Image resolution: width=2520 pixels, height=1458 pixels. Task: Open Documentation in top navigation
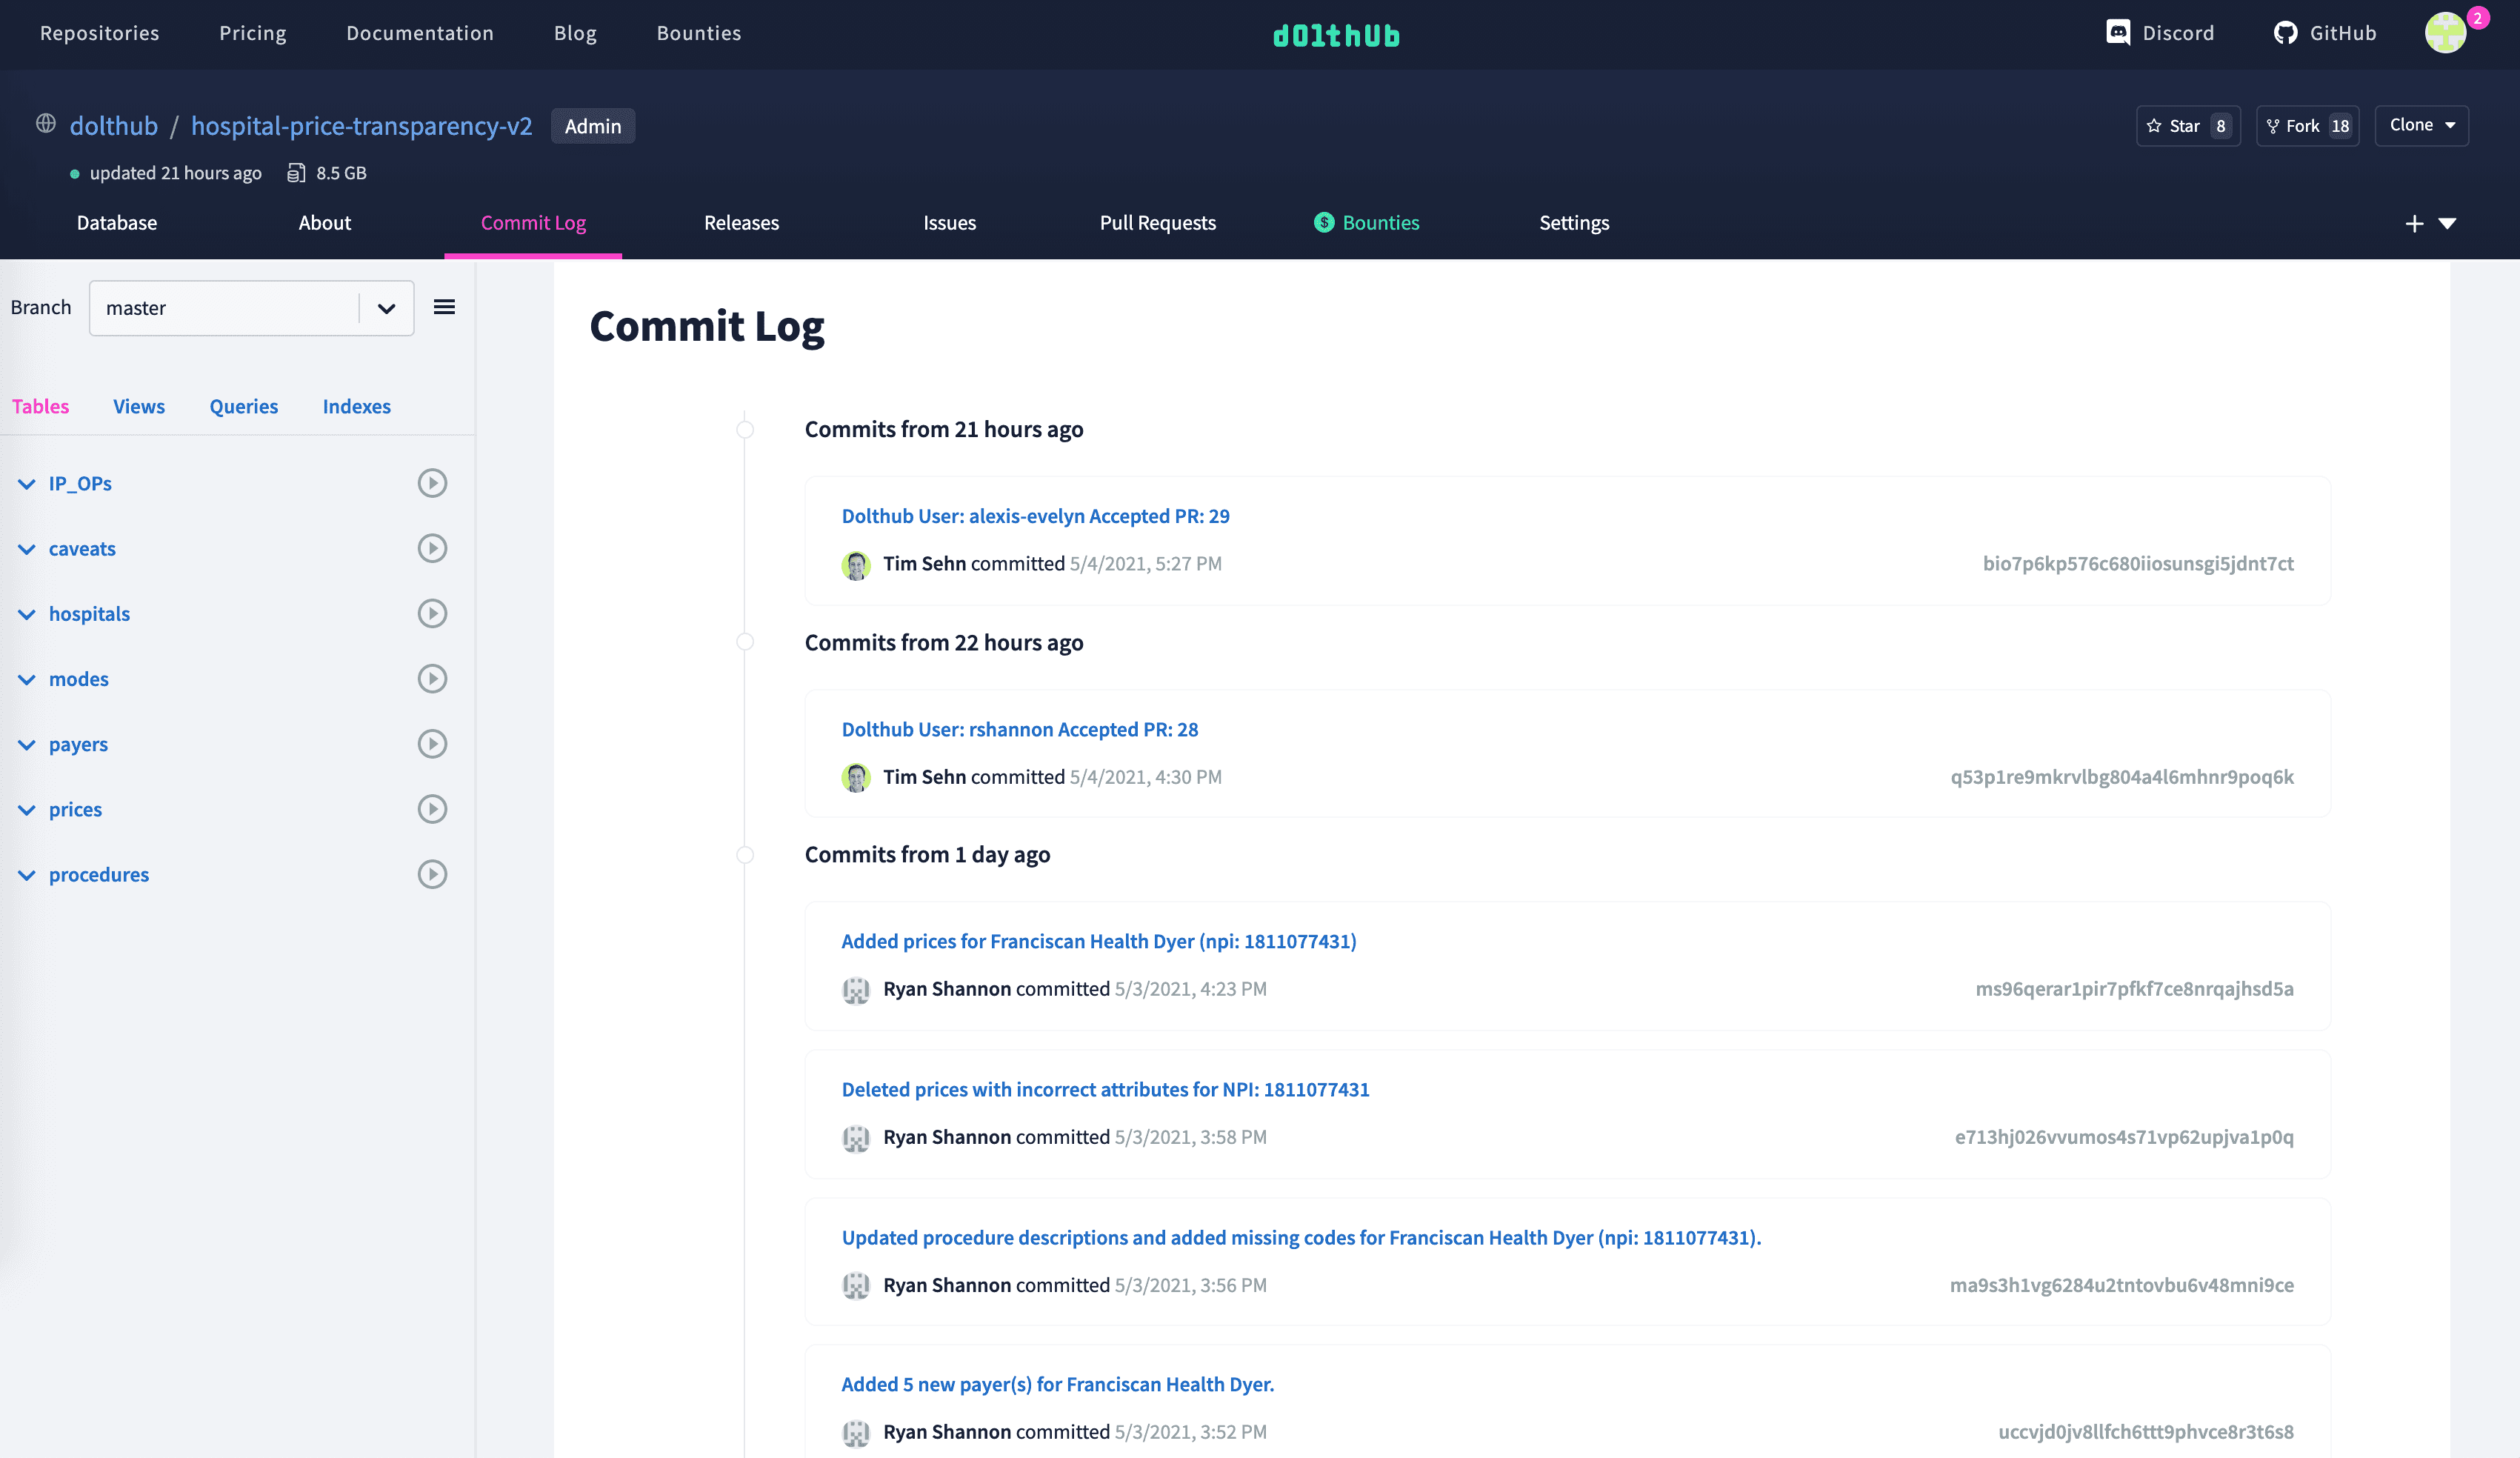[420, 33]
